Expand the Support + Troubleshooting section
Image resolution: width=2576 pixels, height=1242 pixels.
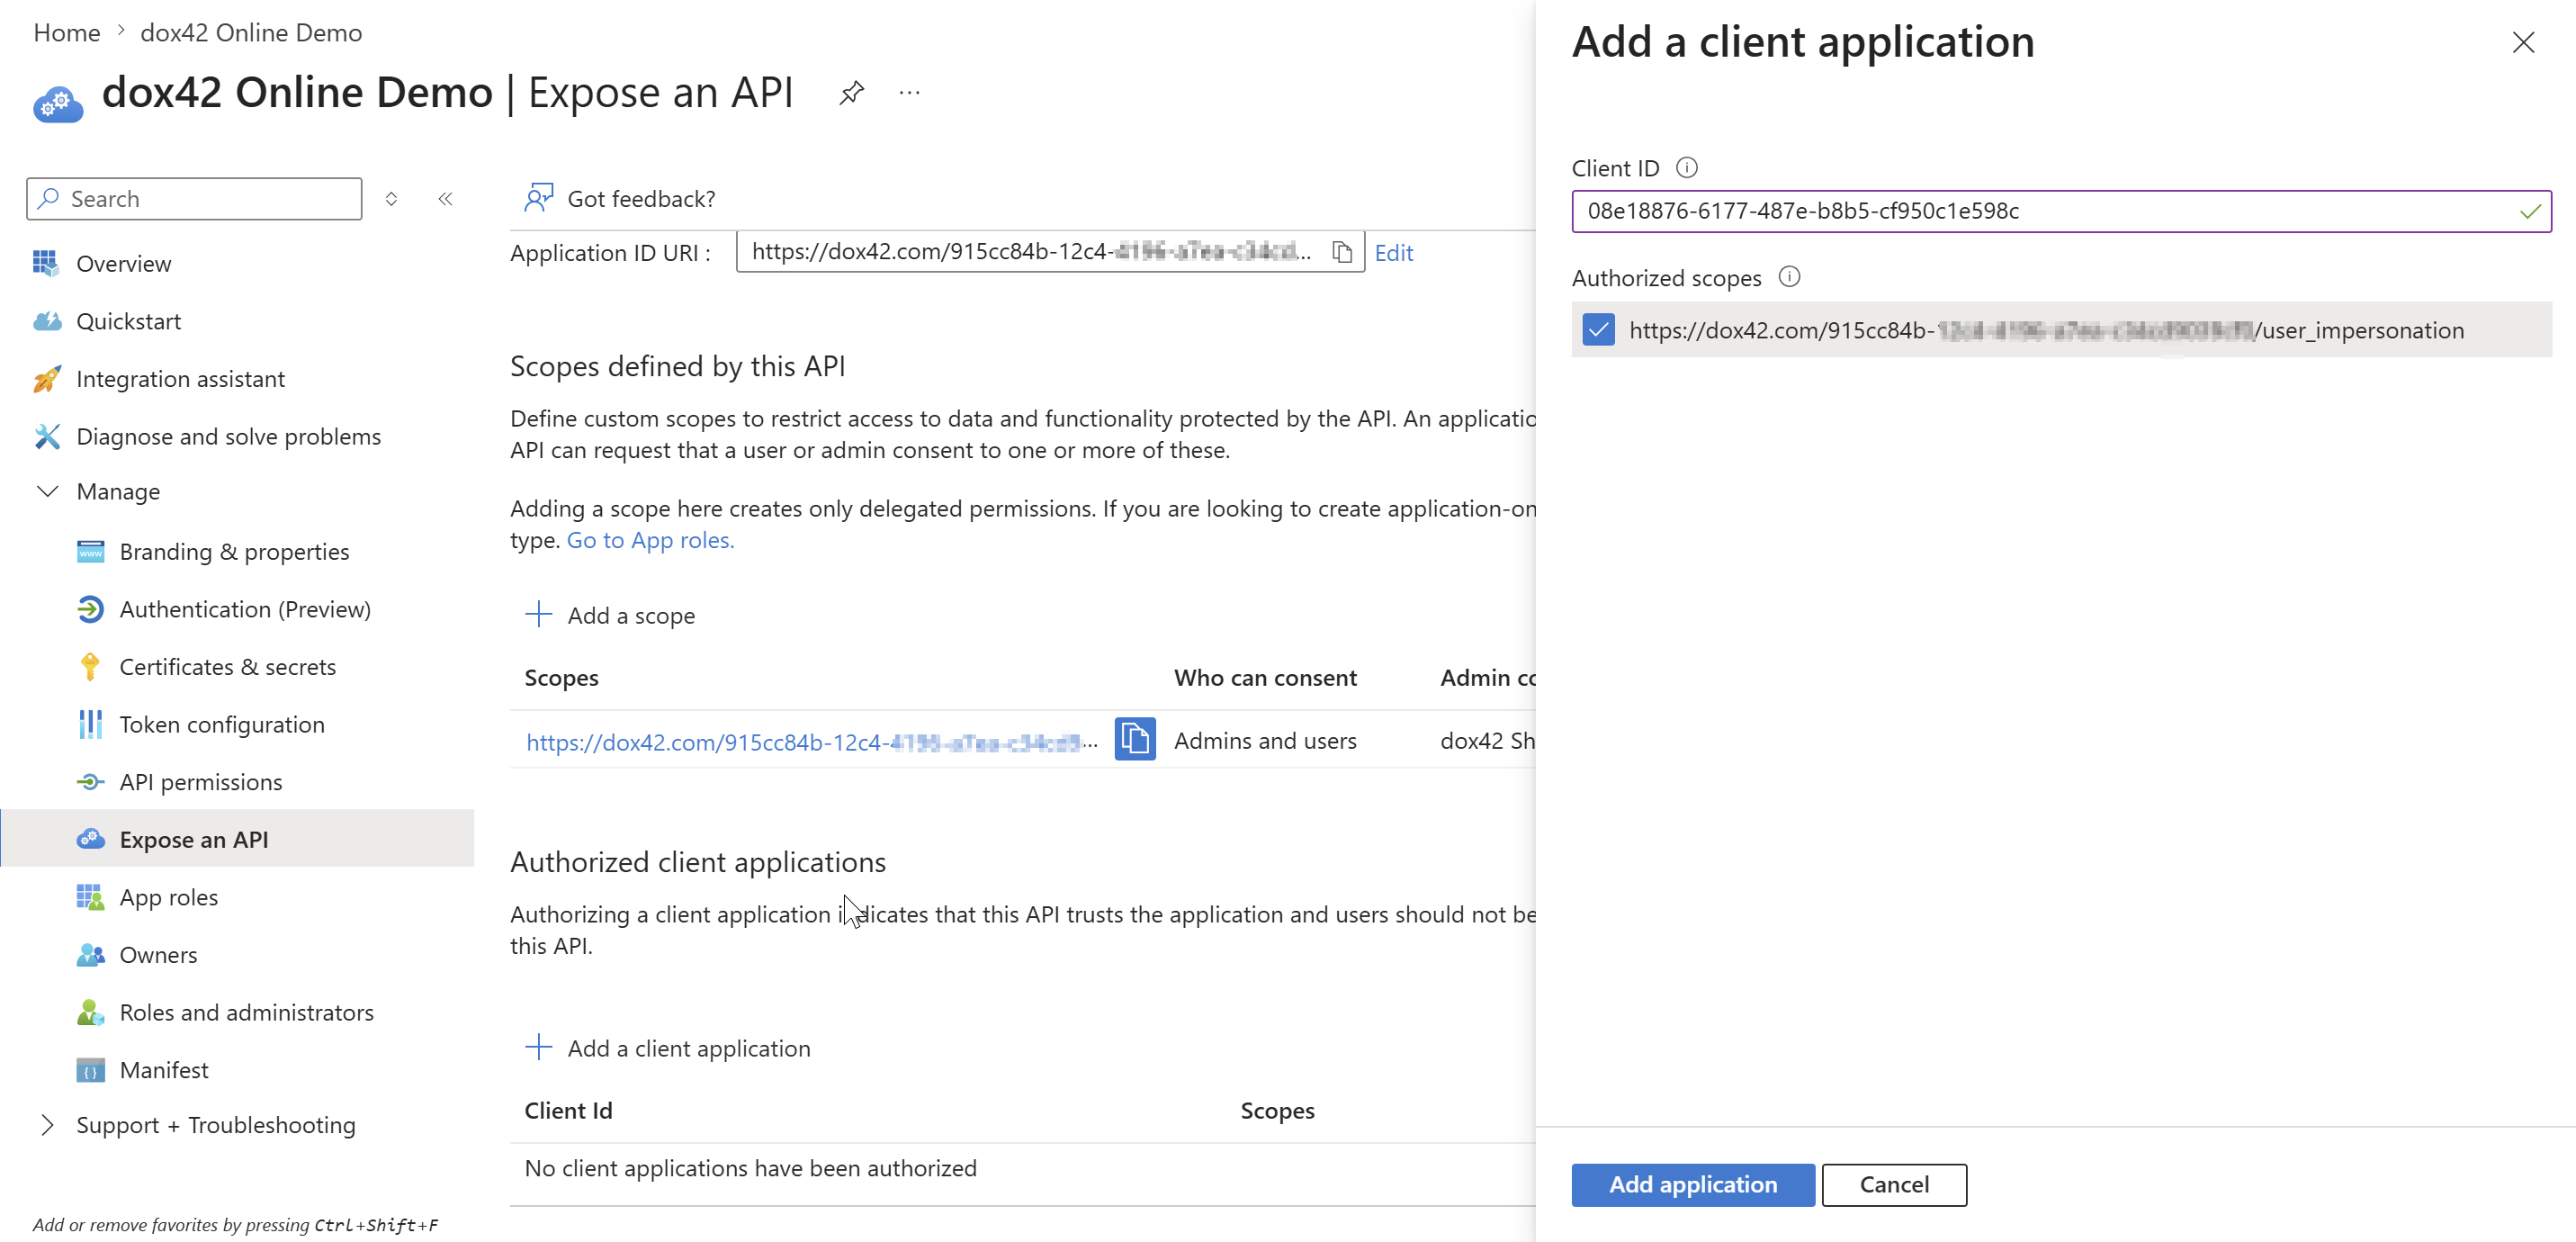(x=46, y=1125)
